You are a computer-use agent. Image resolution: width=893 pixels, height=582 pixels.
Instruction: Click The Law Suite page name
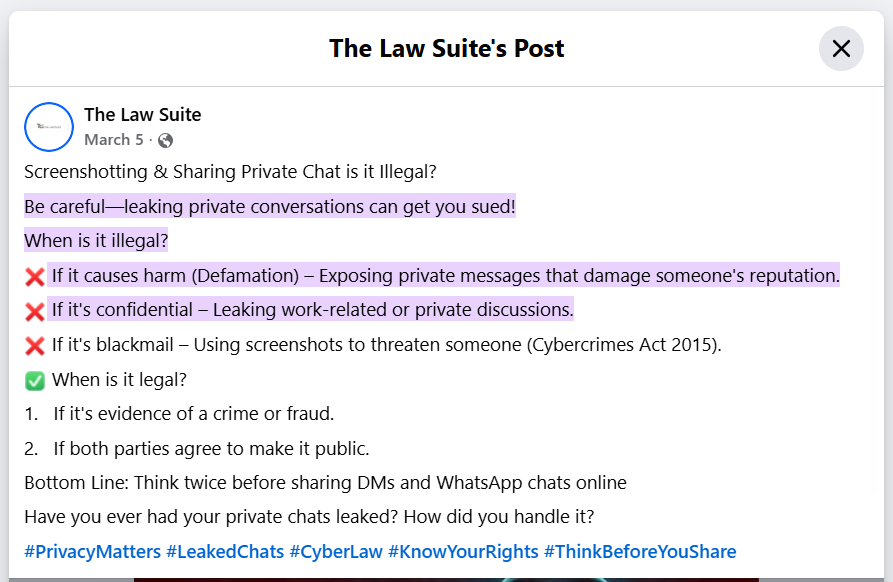(x=142, y=114)
